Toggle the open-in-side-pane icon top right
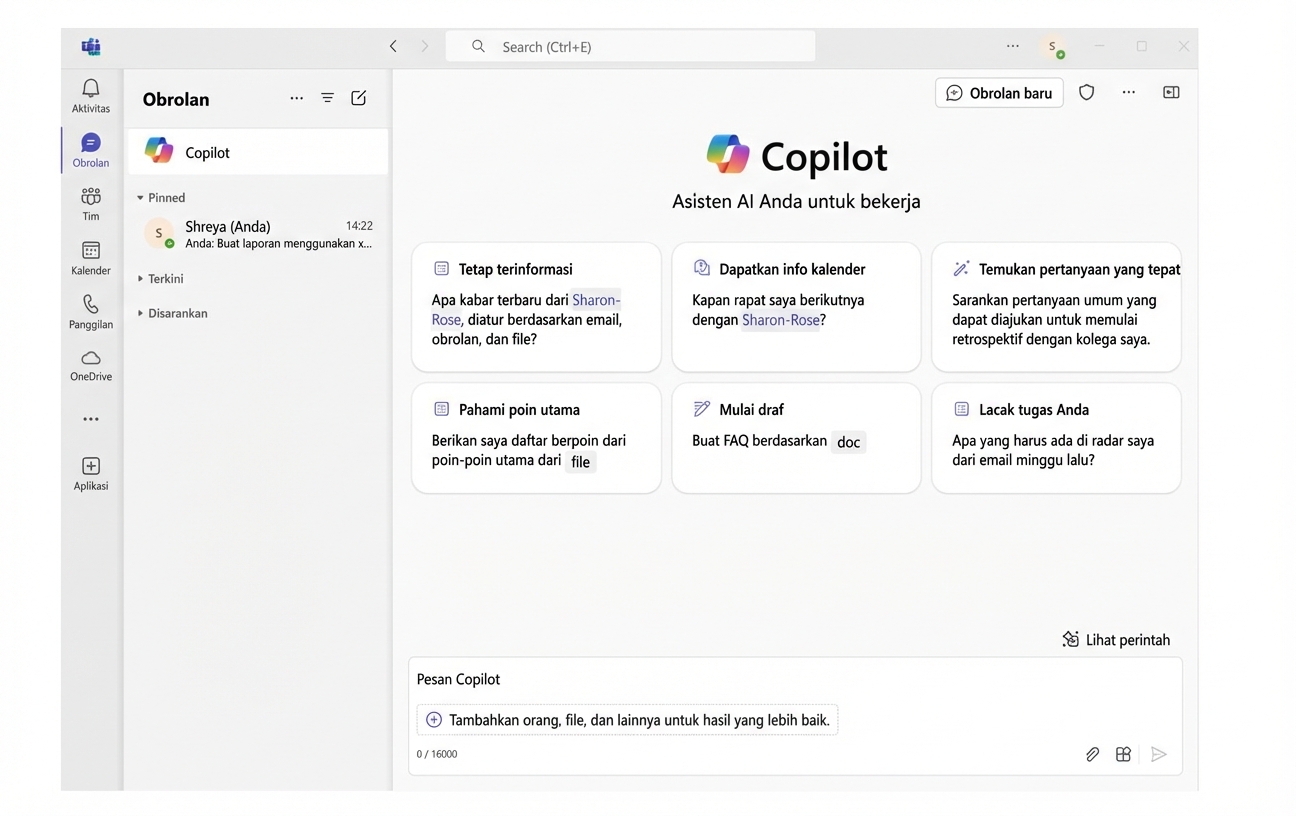Image resolution: width=1296 pixels, height=816 pixels. click(x=1171, y=92)
